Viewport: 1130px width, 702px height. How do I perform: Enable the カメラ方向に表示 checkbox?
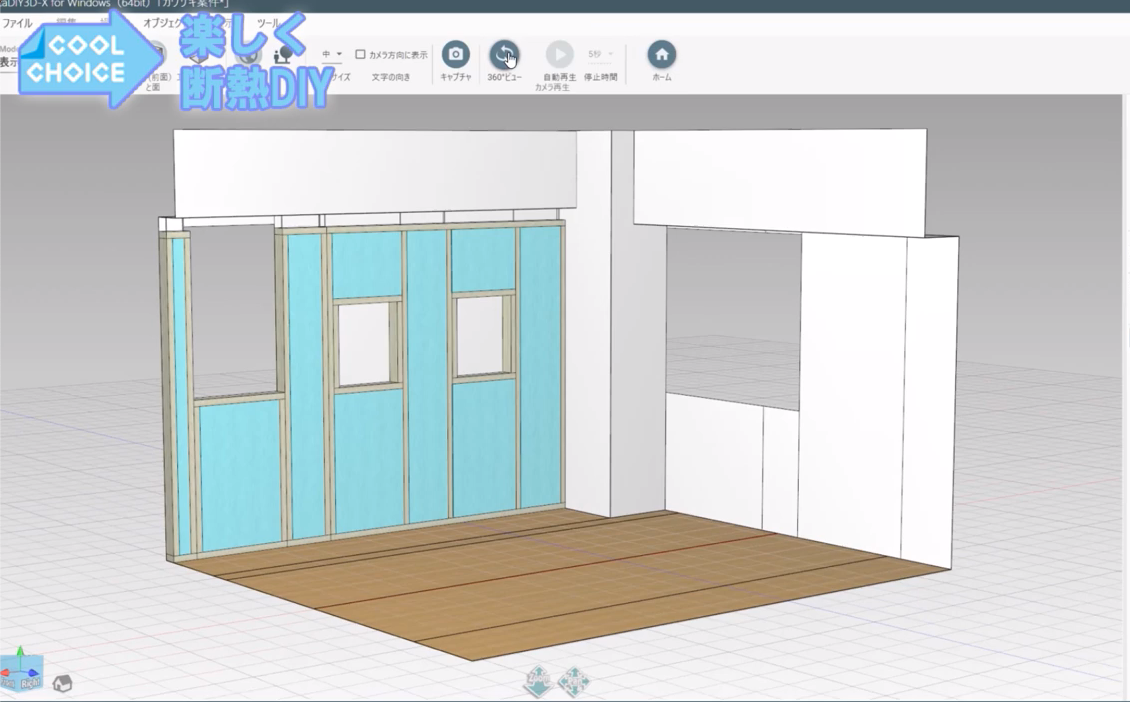358,55
